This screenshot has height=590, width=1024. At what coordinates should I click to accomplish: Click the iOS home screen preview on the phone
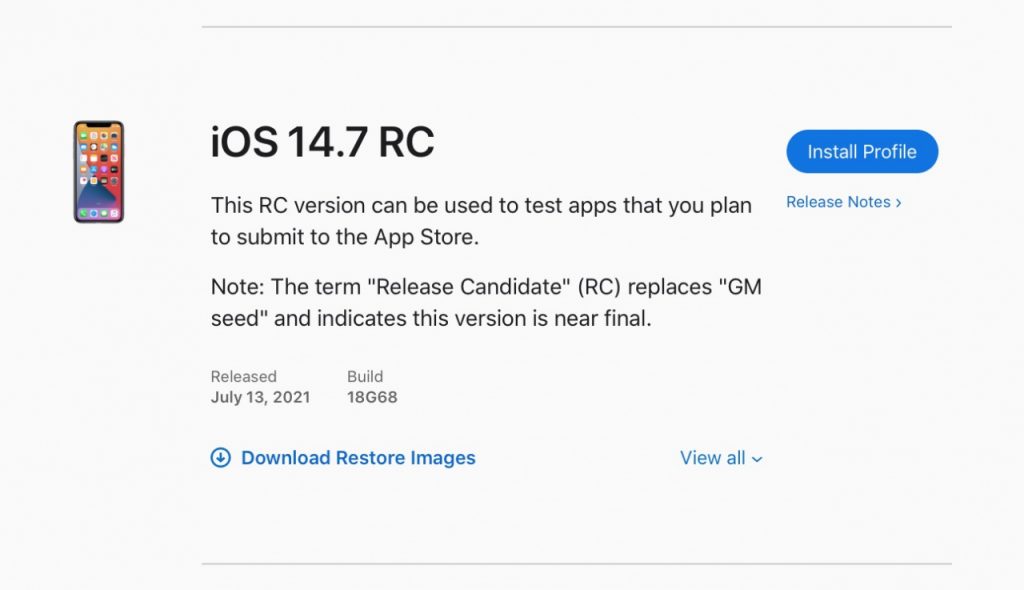[97, 170]
